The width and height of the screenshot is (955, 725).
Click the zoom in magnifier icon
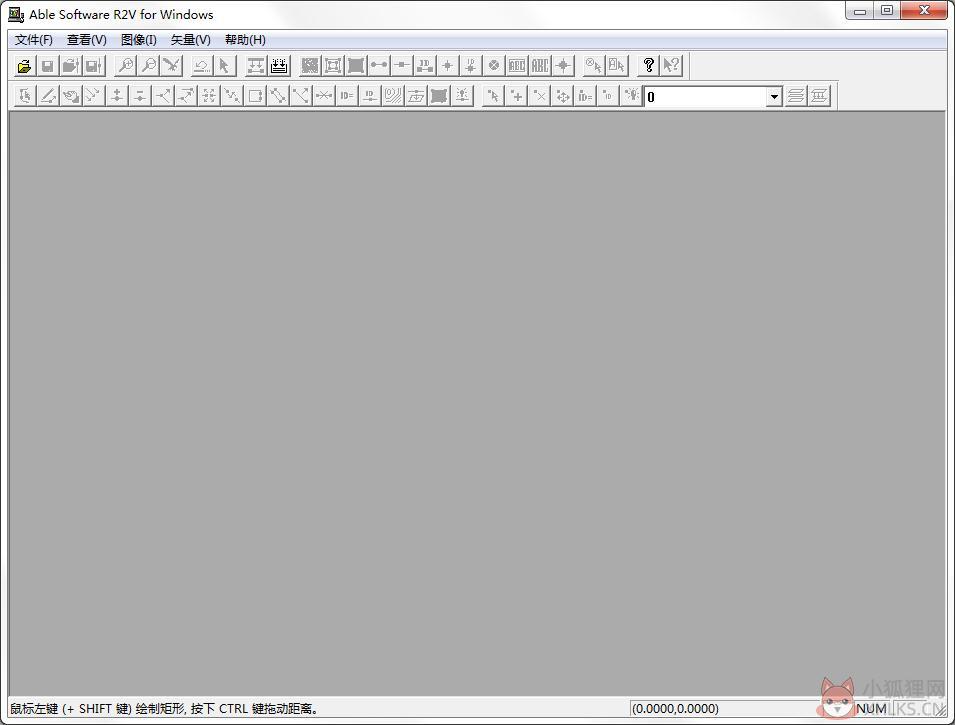(125, 65)
